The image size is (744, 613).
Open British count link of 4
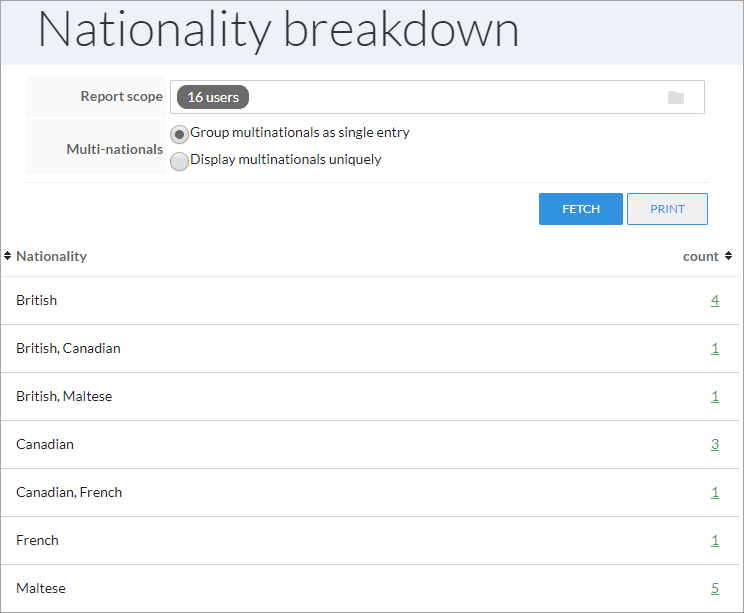(715, 300)
